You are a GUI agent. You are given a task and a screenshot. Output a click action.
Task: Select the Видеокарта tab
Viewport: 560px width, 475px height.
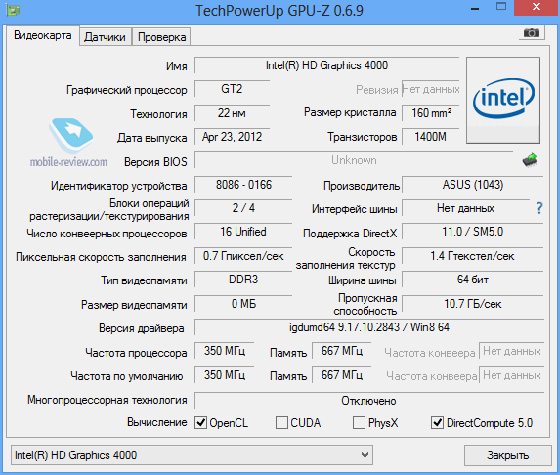(42, 35)
